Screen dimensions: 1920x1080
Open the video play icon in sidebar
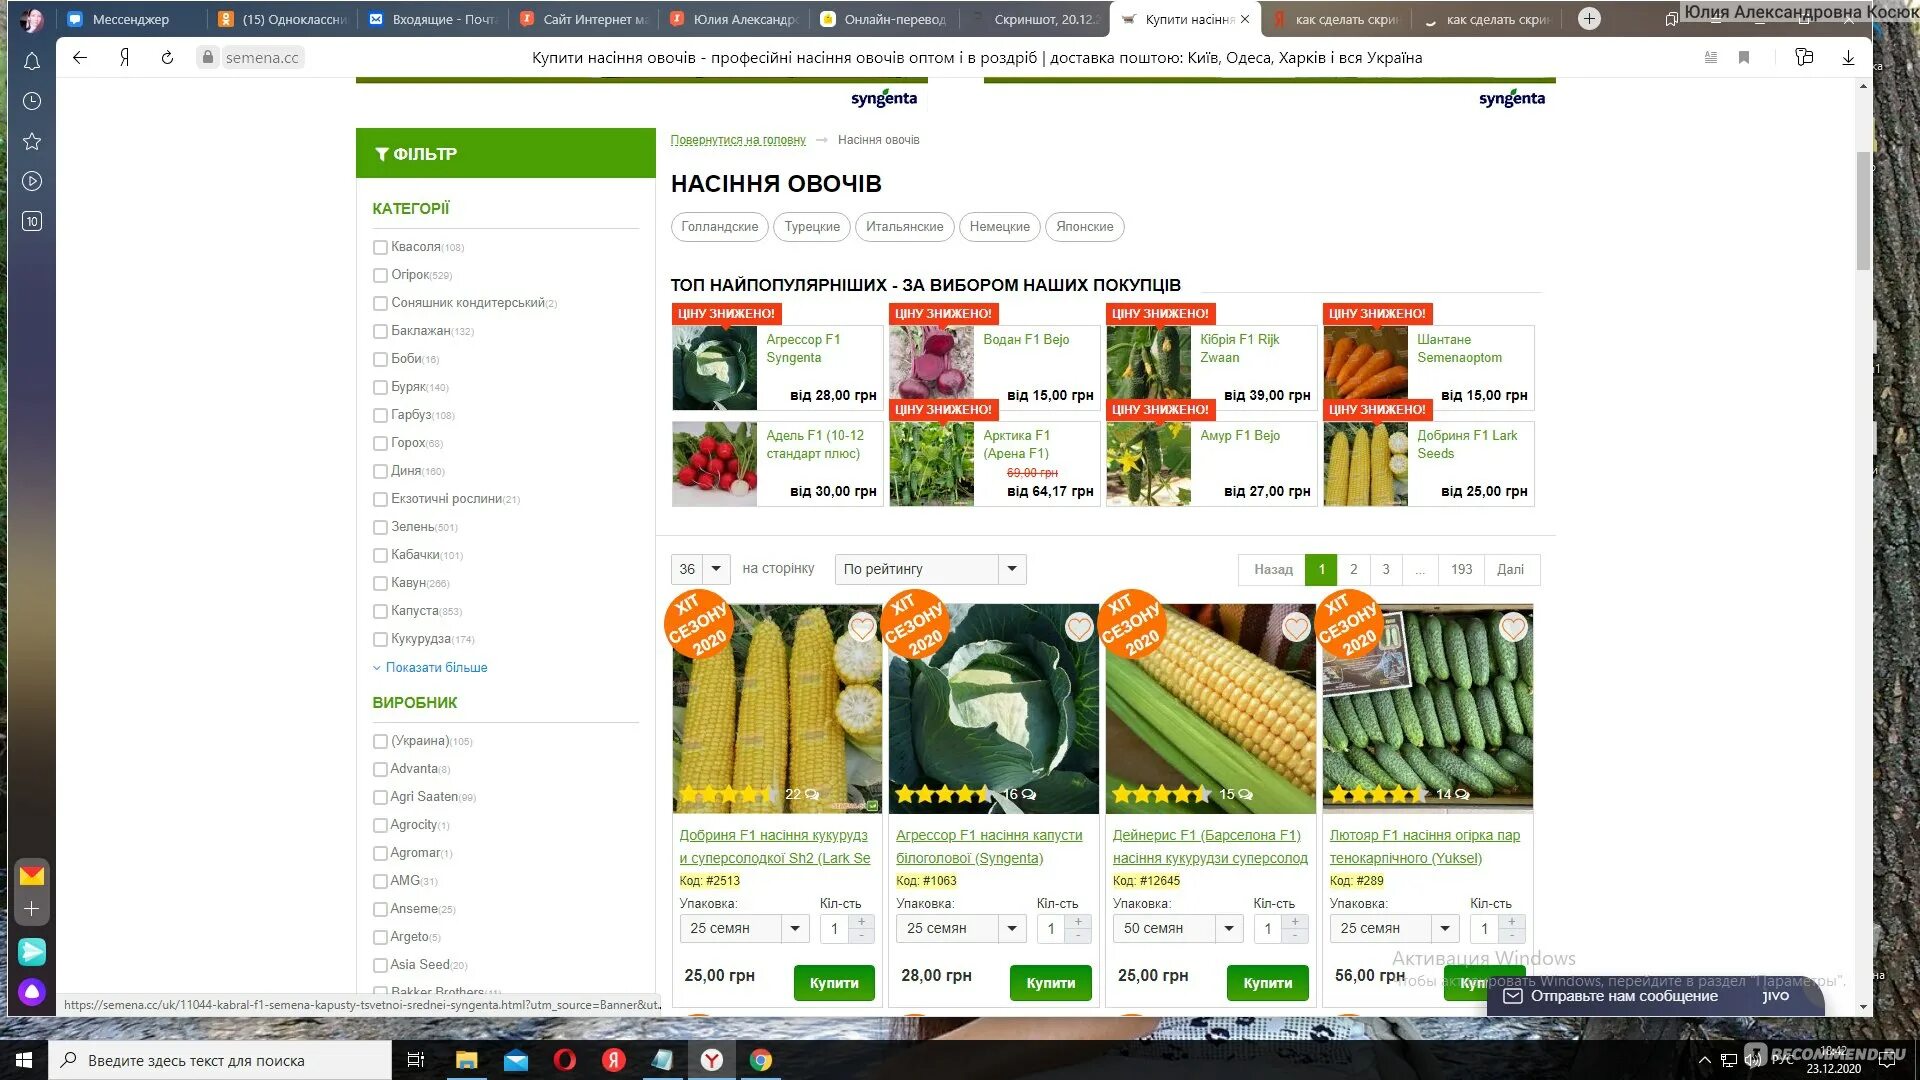[32, 181]
